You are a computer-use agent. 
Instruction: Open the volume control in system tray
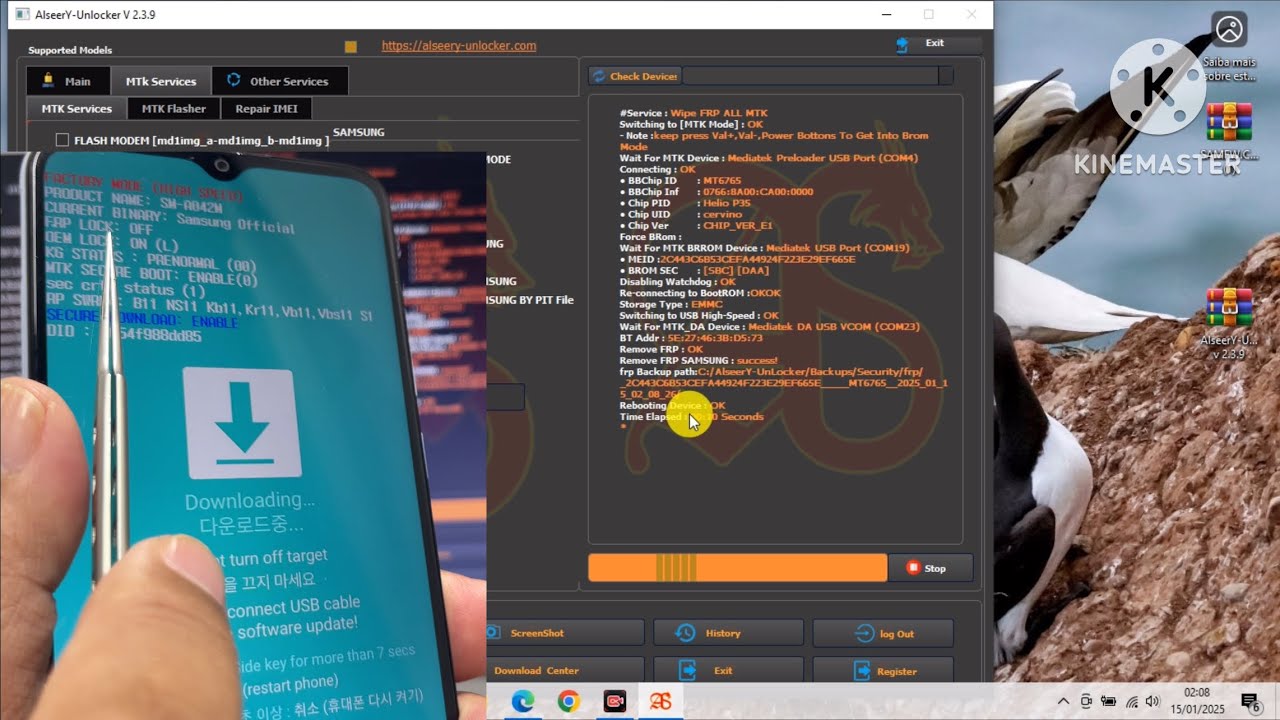[x=1152, y=702]
